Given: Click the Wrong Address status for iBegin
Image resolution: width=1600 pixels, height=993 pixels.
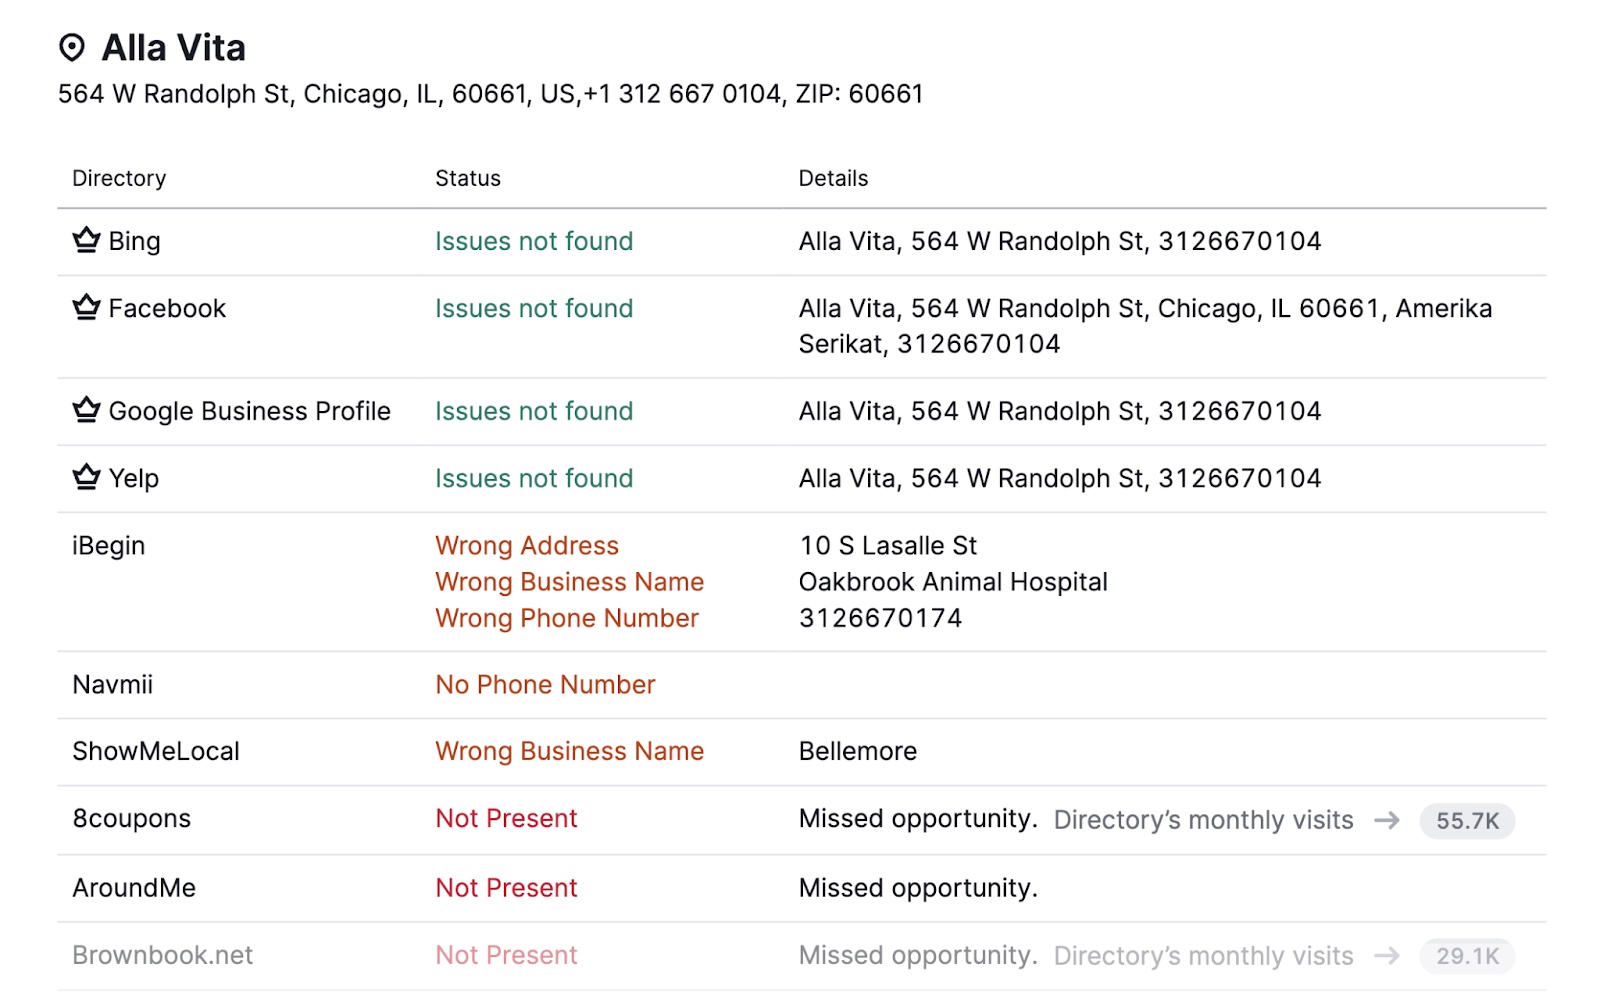Looking at the screenshot, I should [526, 546].
